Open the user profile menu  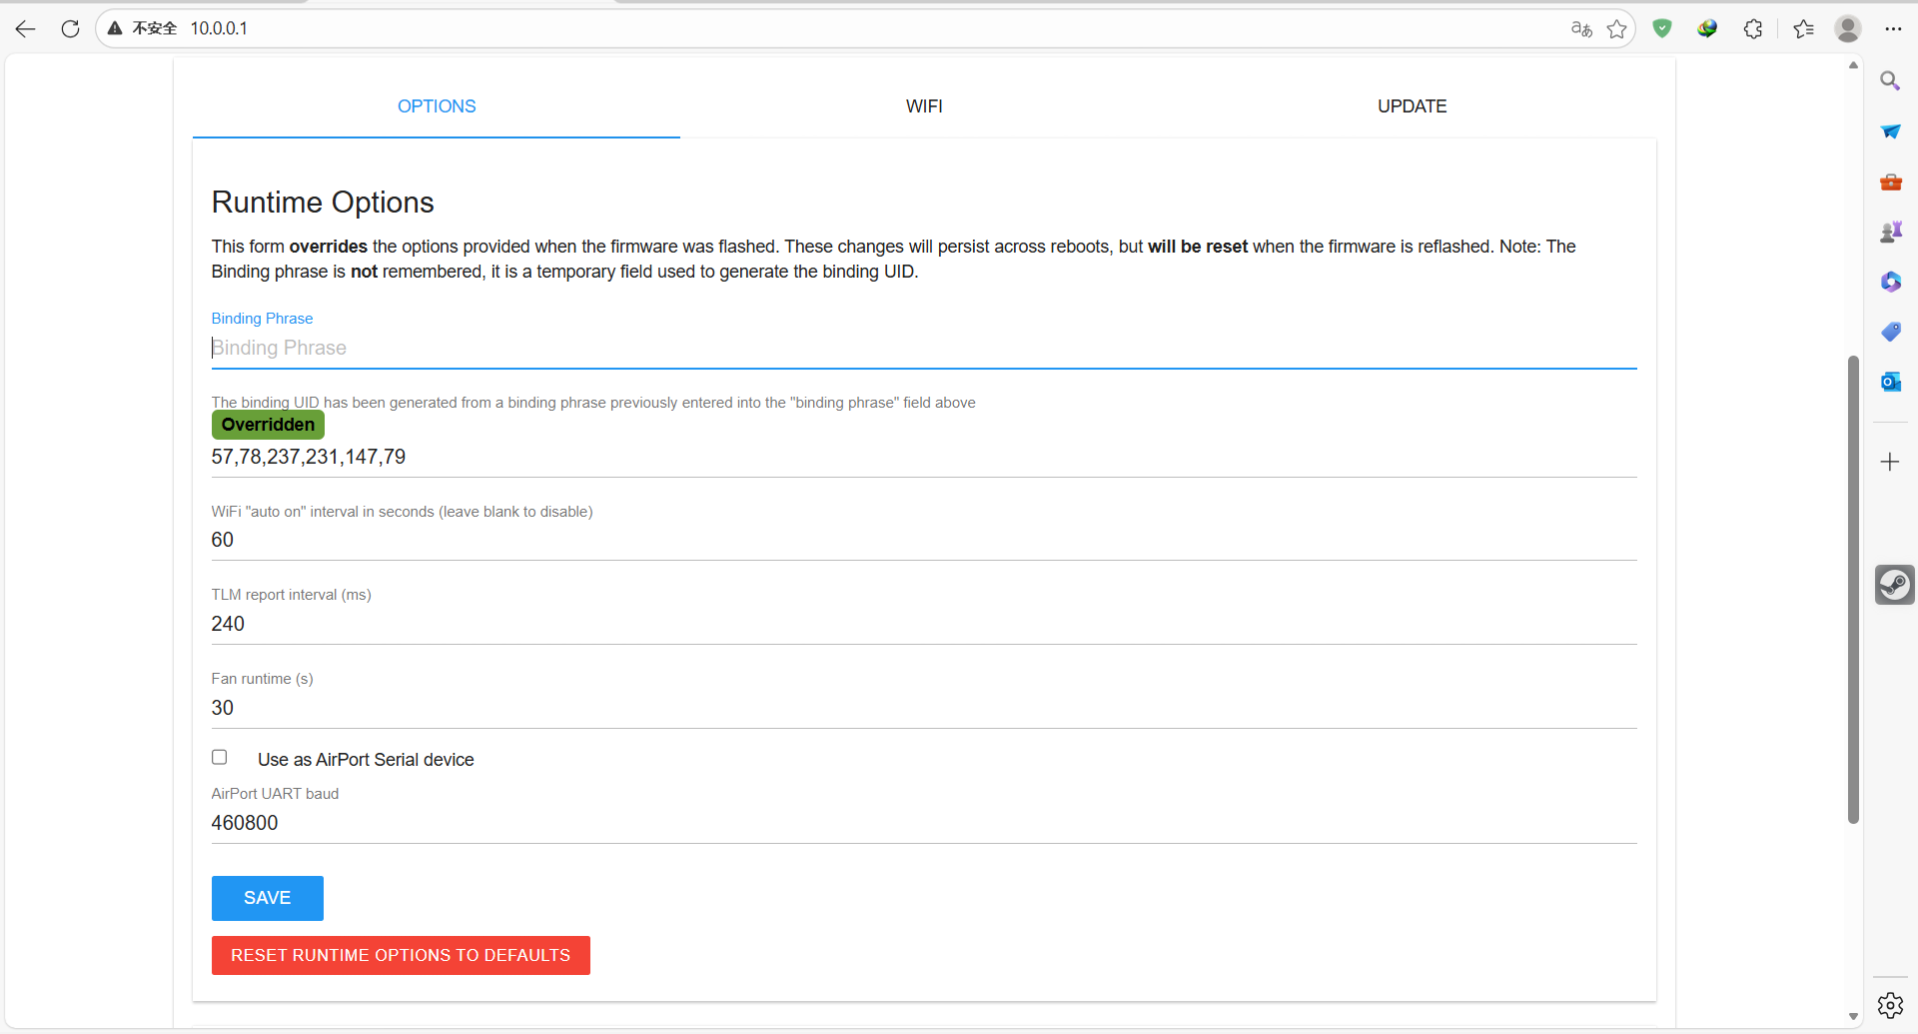[1847, 29]
